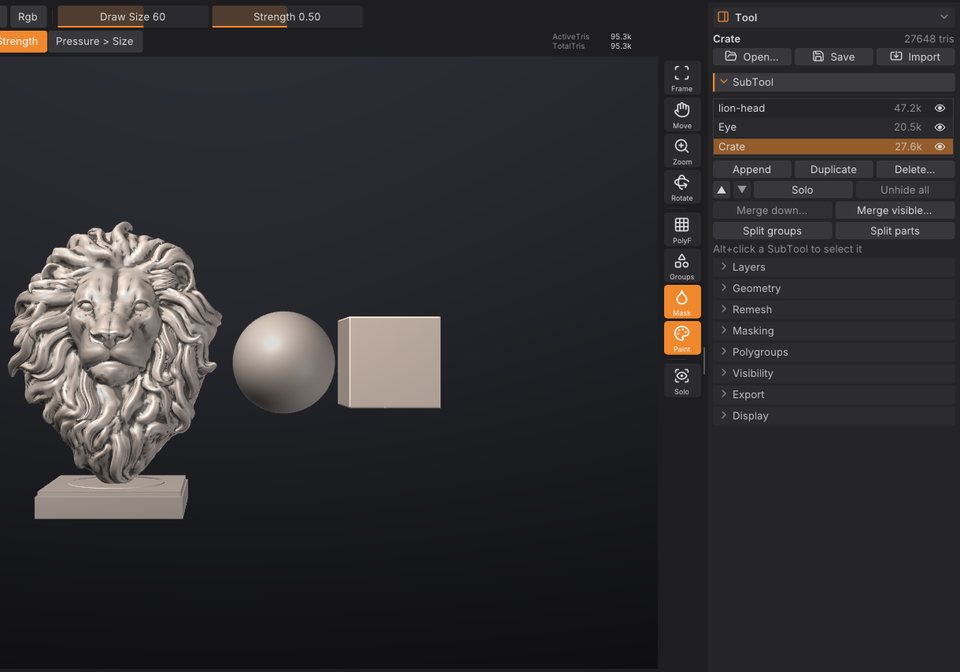Expand the Geometry section
Screen dimensions: 960x672
(x=833, y=288)
